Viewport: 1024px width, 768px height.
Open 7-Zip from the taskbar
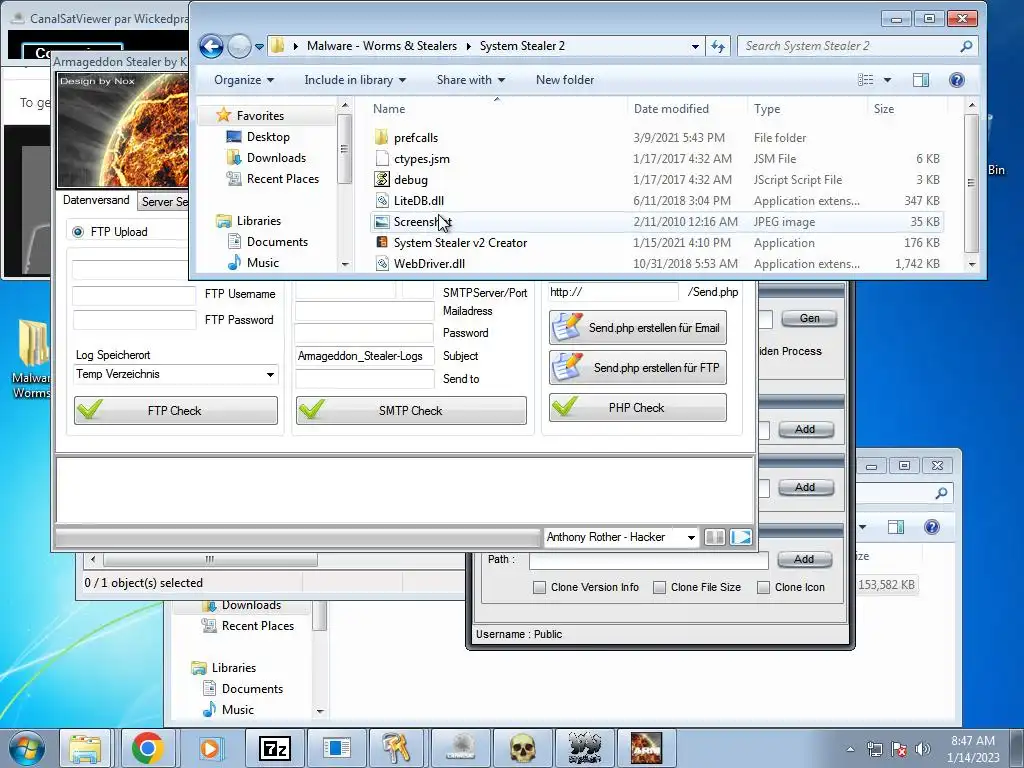click(x=274, y=748)
